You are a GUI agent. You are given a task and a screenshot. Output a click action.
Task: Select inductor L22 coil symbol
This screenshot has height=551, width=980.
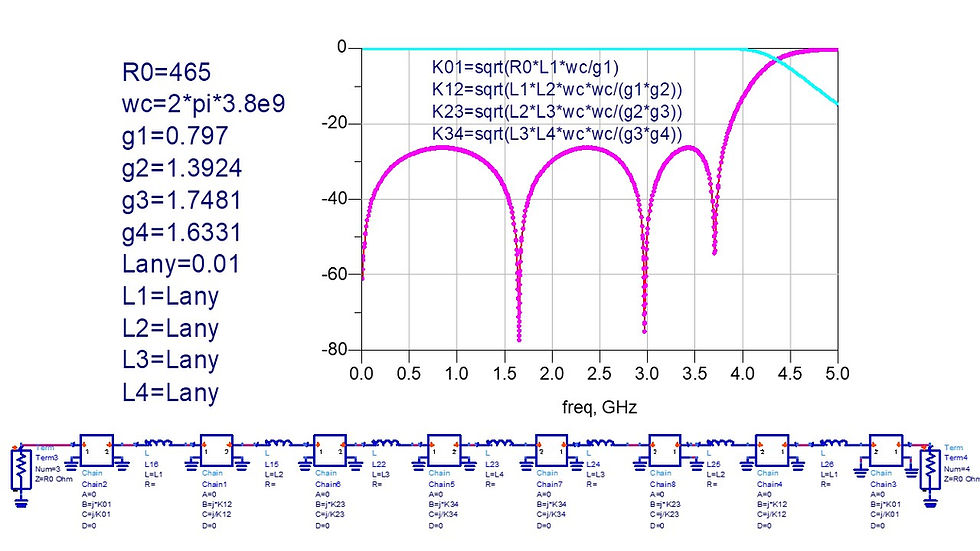pos(386,443)
